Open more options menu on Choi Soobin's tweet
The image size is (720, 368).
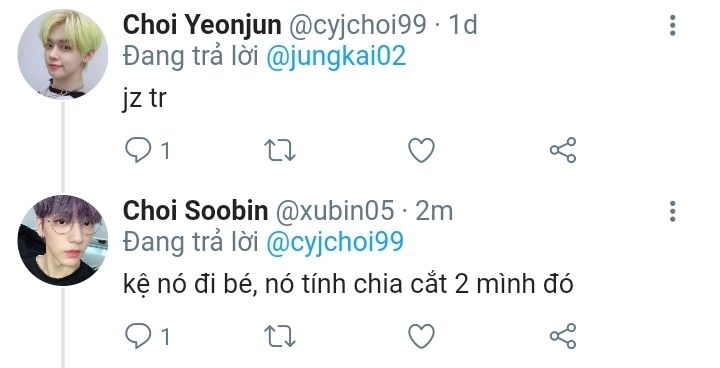click(x=673, y=211)
